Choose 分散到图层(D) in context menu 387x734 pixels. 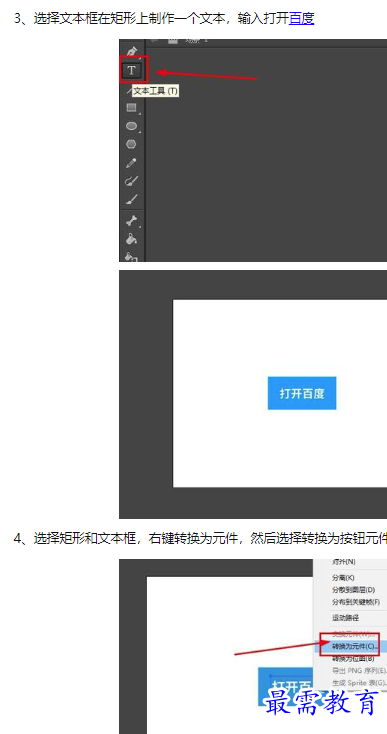point(353,589)
